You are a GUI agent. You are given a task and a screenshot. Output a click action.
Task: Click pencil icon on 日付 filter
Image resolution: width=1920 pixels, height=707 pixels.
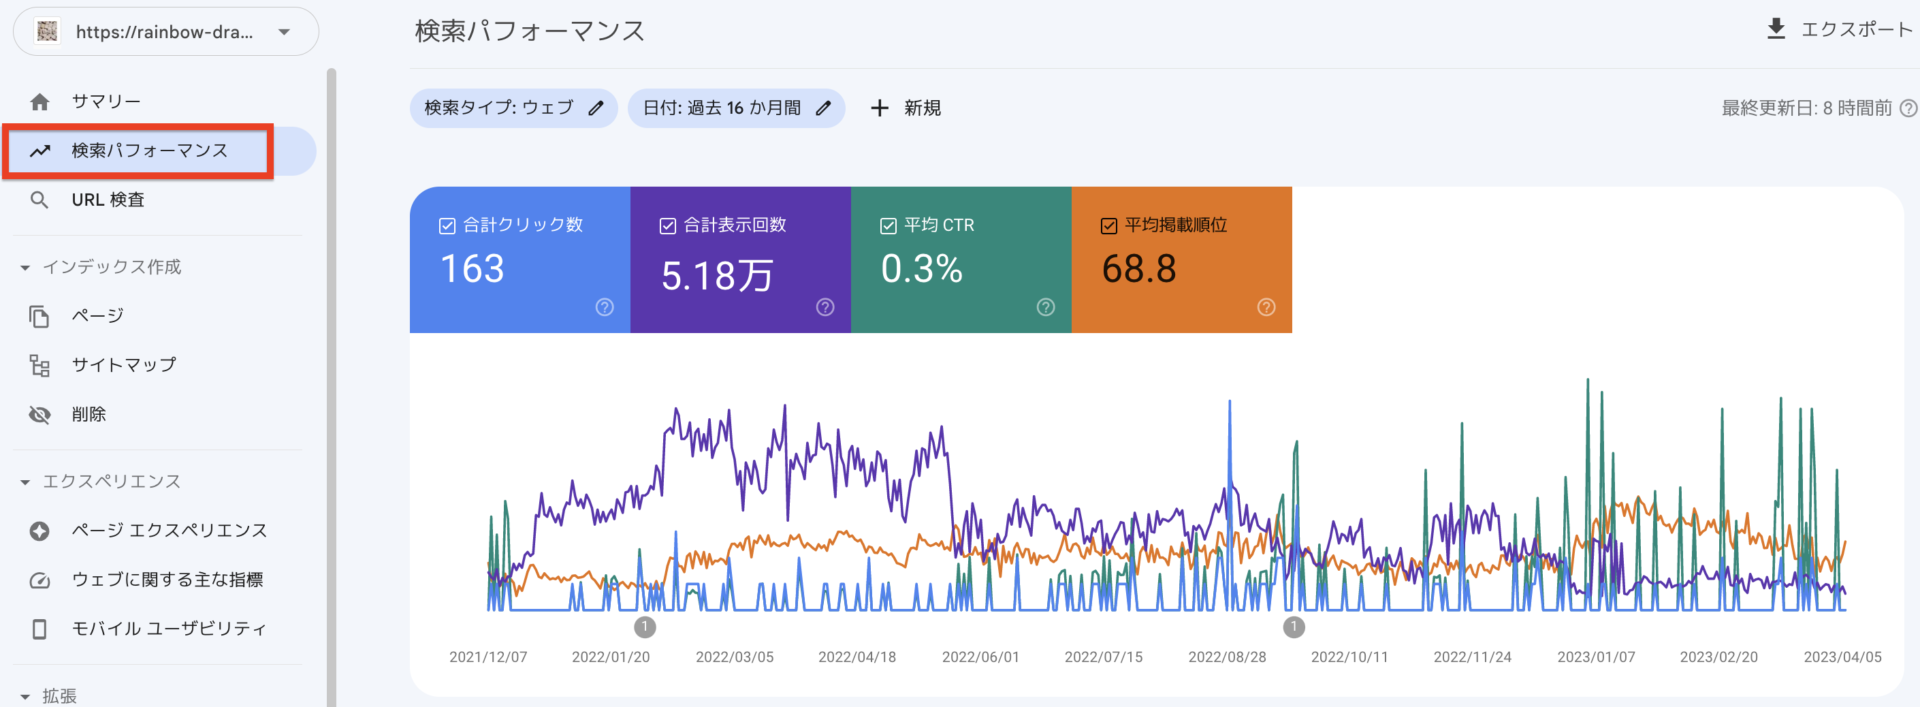click(x=823, y=108)
